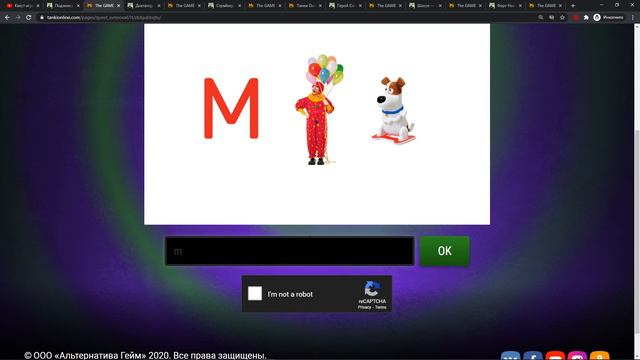Click the translate page icon

point(551,18)
